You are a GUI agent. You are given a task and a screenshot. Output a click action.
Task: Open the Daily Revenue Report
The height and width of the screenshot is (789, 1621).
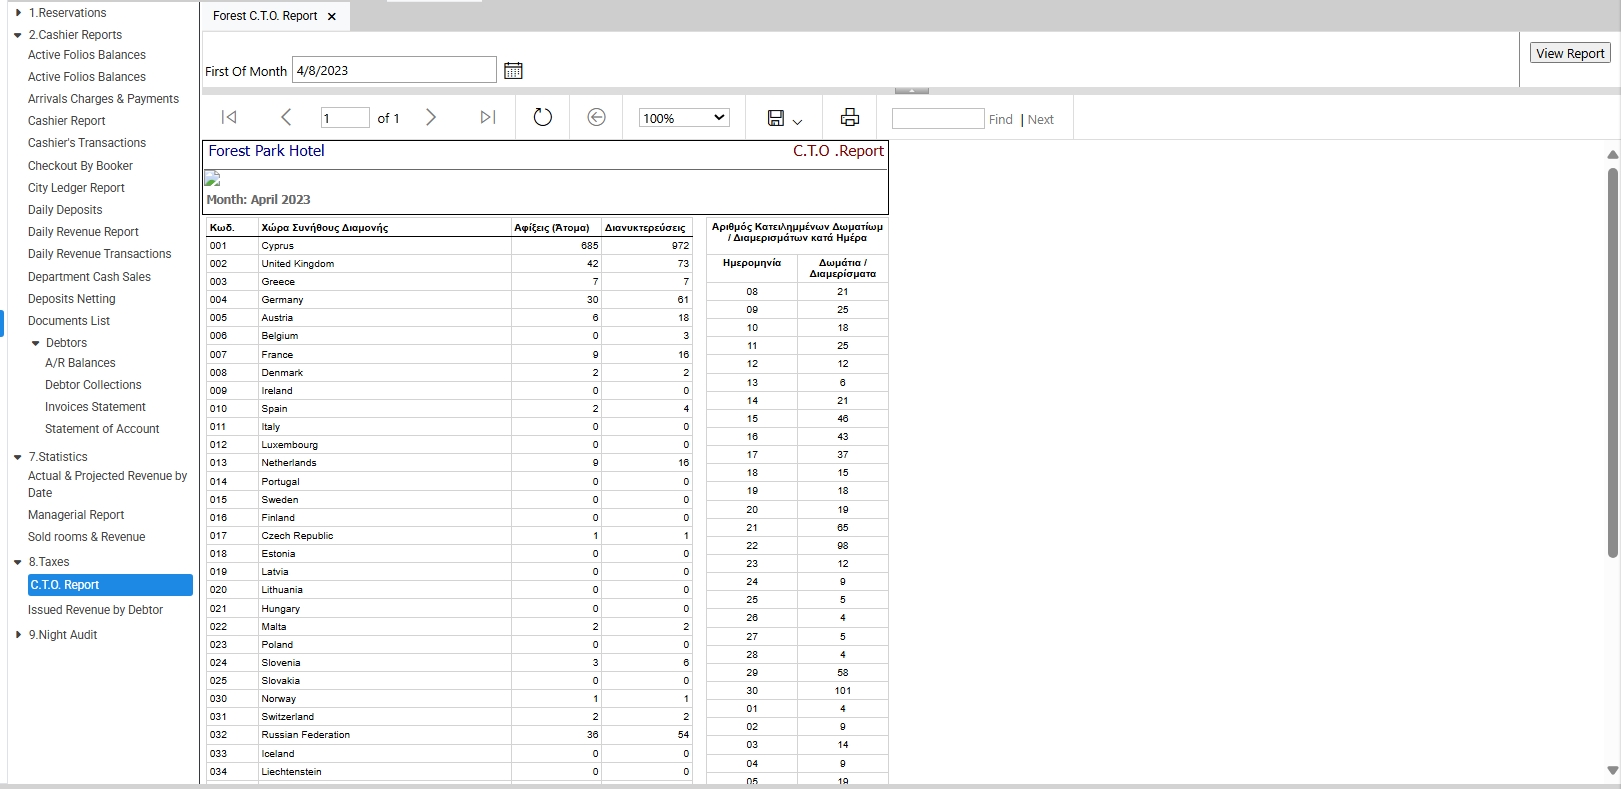coord(83,232)
